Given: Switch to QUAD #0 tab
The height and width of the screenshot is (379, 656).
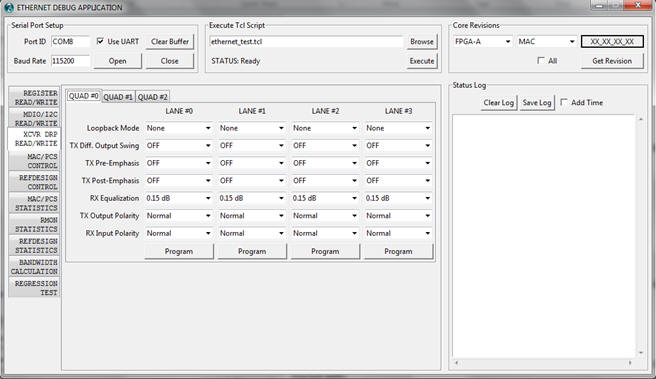Looking at the screenshot, I should click(83, 96).
